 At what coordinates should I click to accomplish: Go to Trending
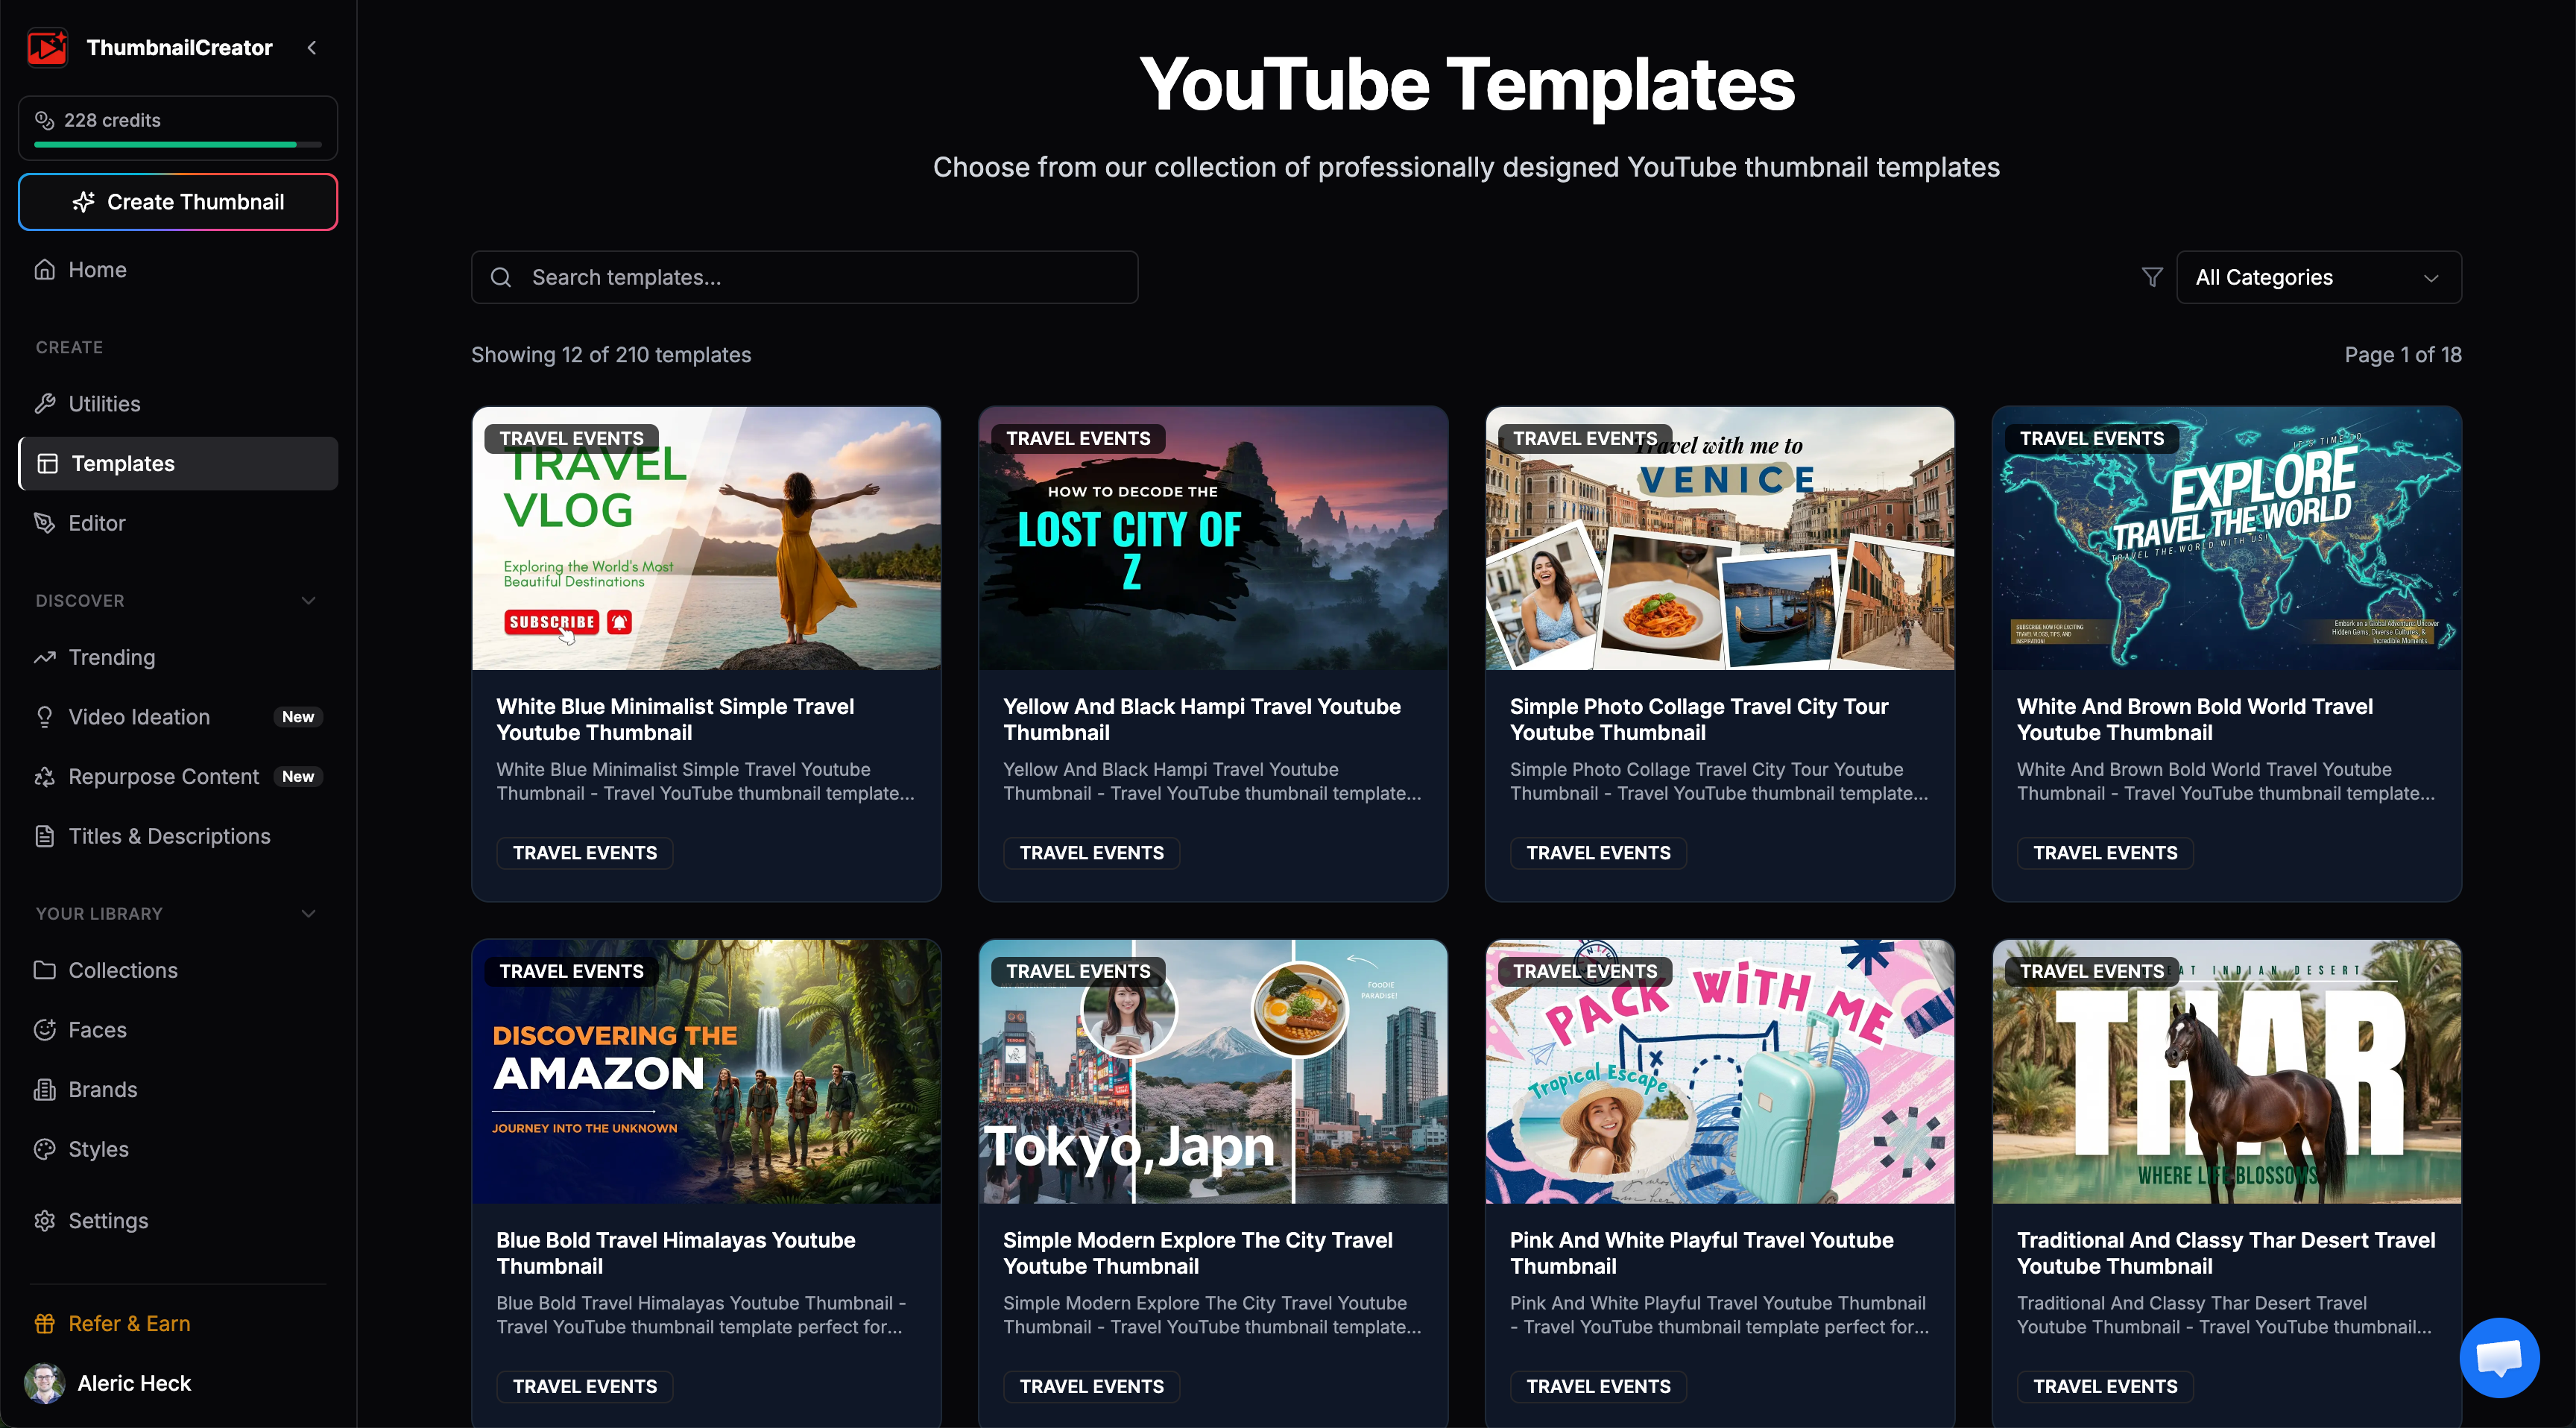point(178,657)
